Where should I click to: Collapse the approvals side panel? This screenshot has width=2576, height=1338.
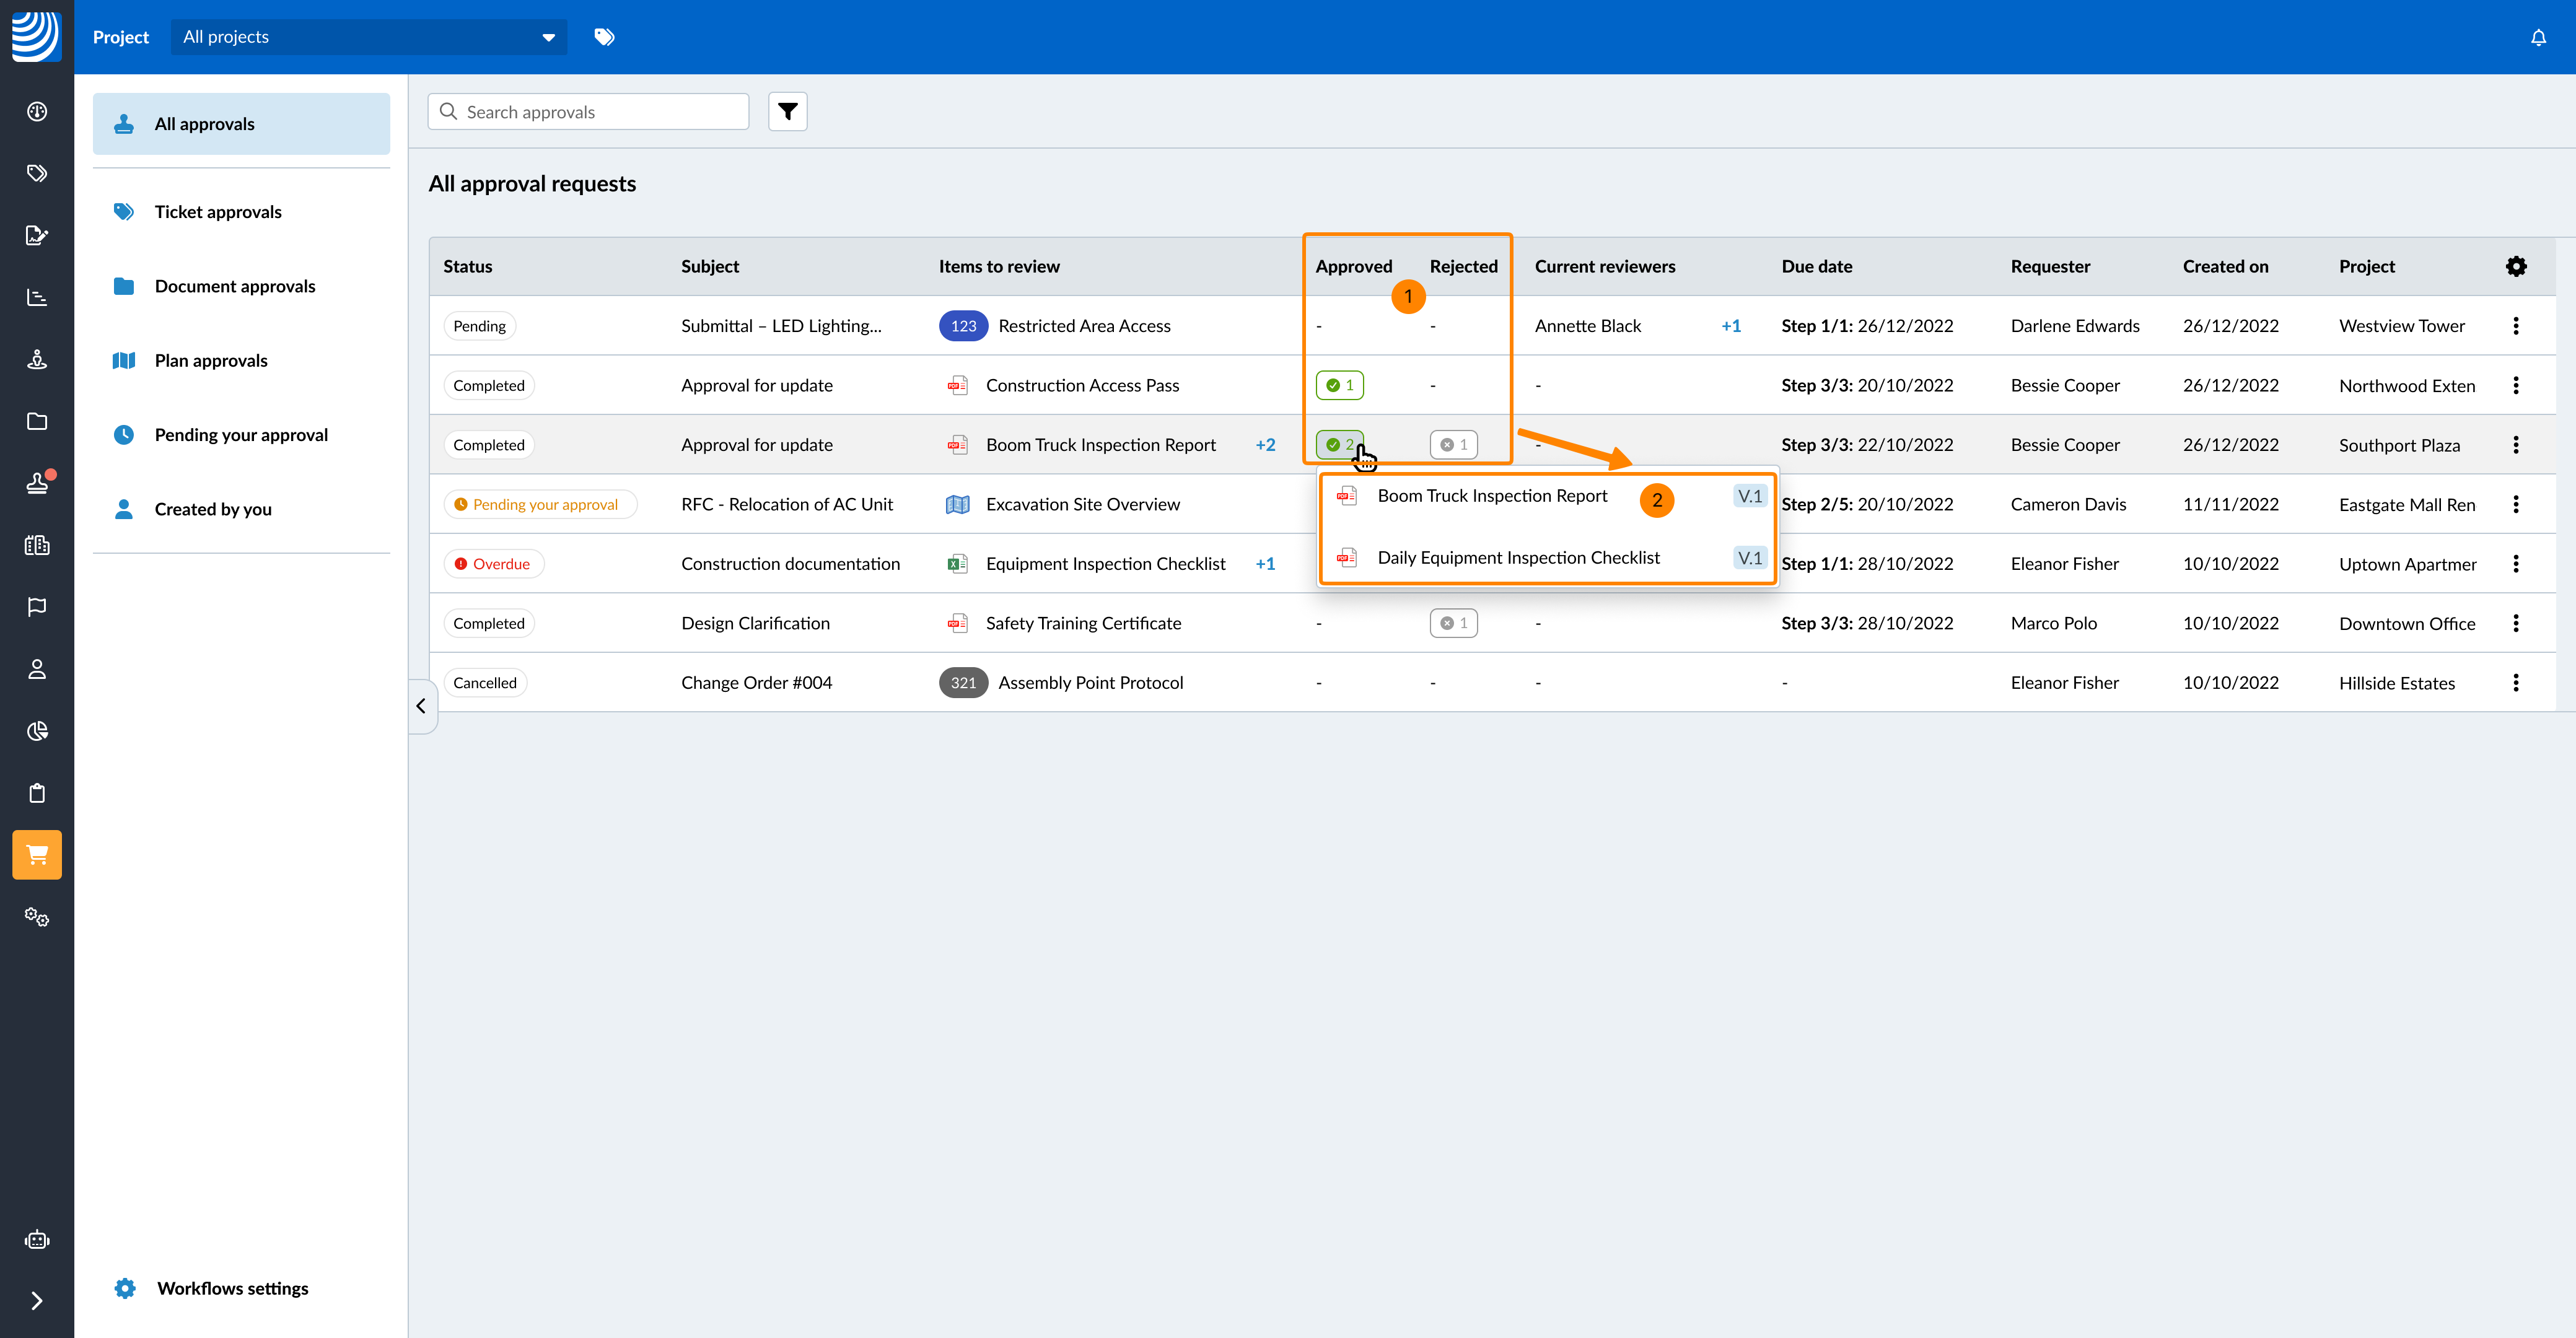pyautogui.click(x=421, y=706)
